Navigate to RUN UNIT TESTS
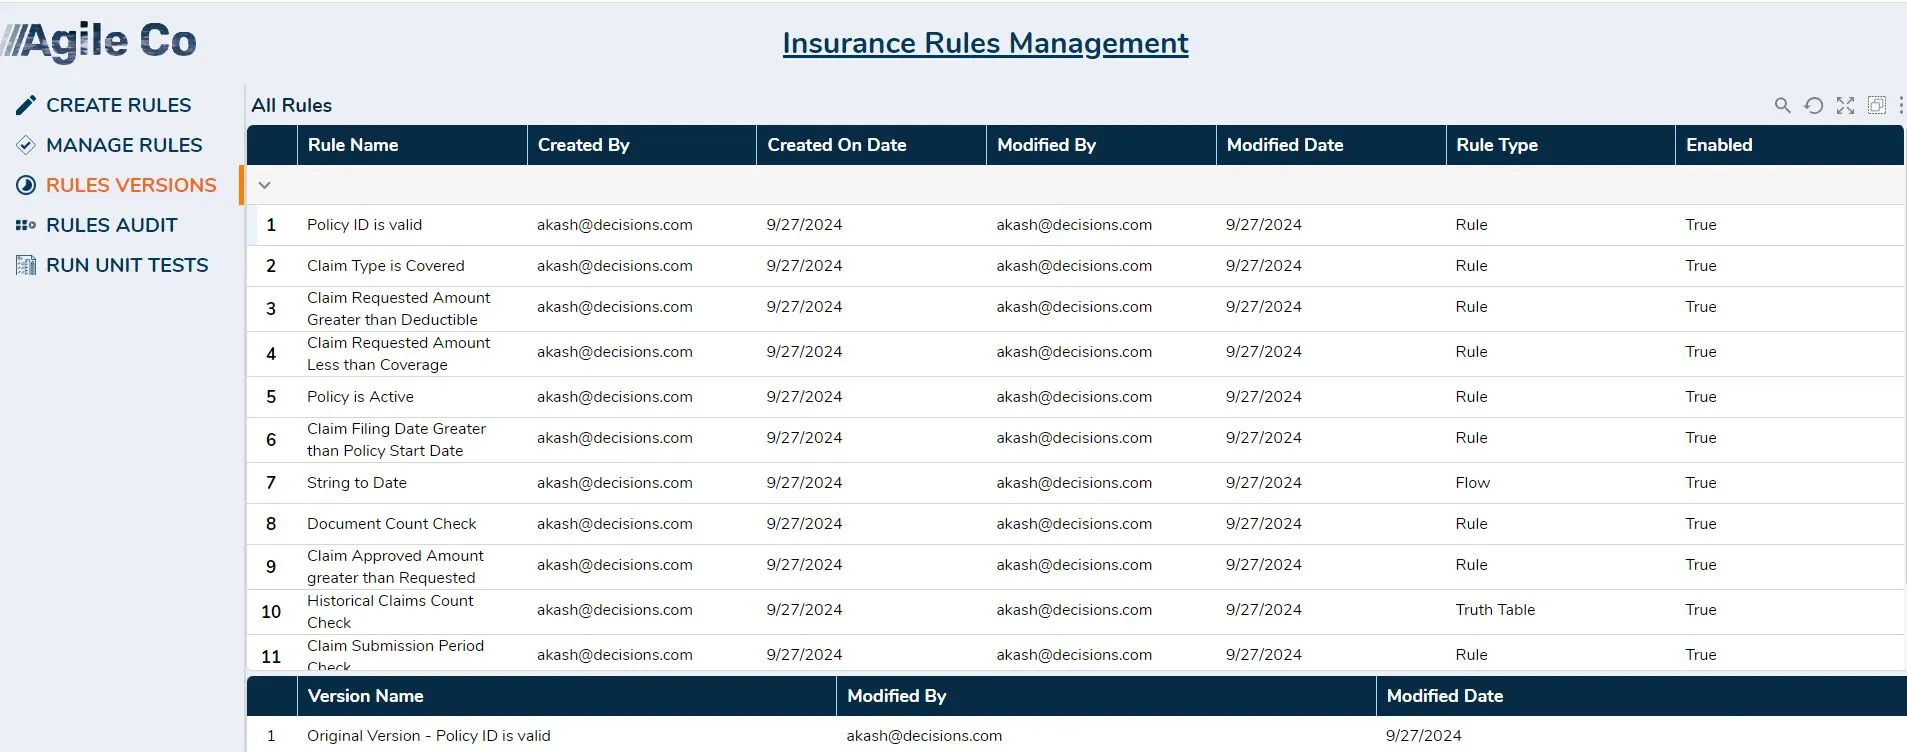 pos(127,265)
